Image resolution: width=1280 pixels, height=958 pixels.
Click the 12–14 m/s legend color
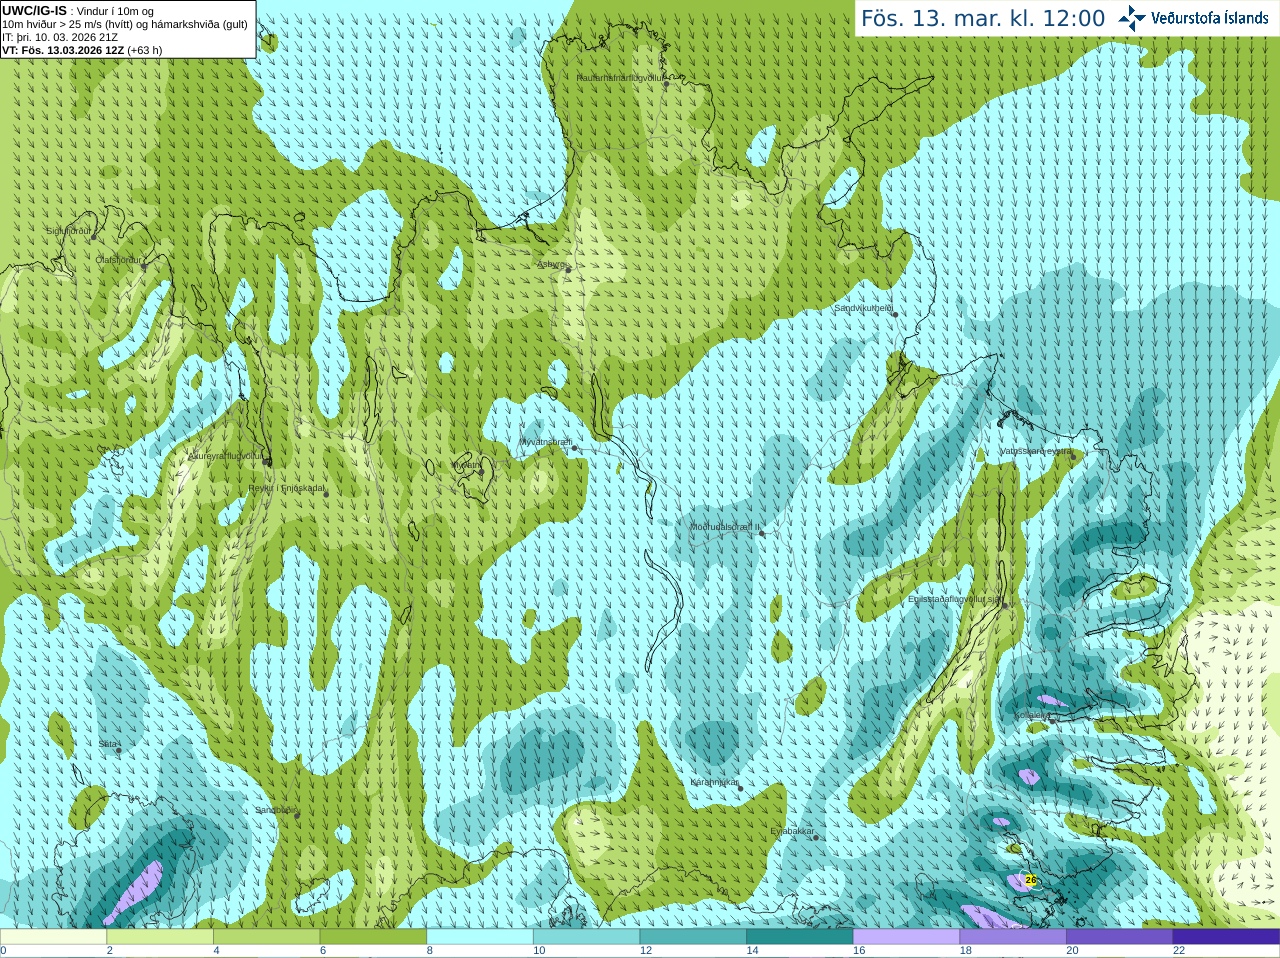693,937
